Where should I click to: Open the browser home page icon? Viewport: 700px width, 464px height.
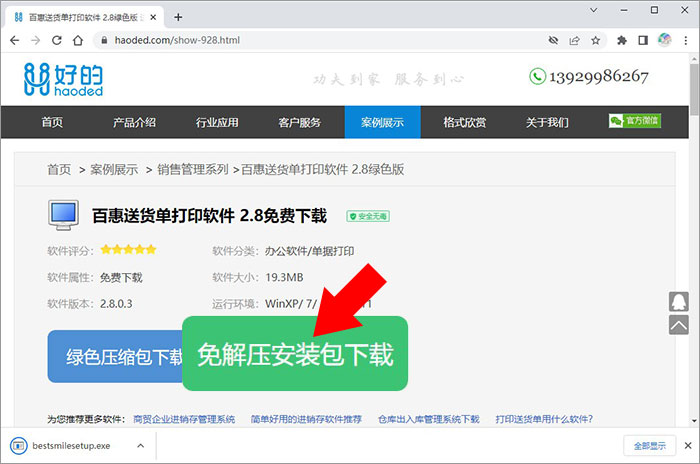pyautogui.click(x=78, y=40)
